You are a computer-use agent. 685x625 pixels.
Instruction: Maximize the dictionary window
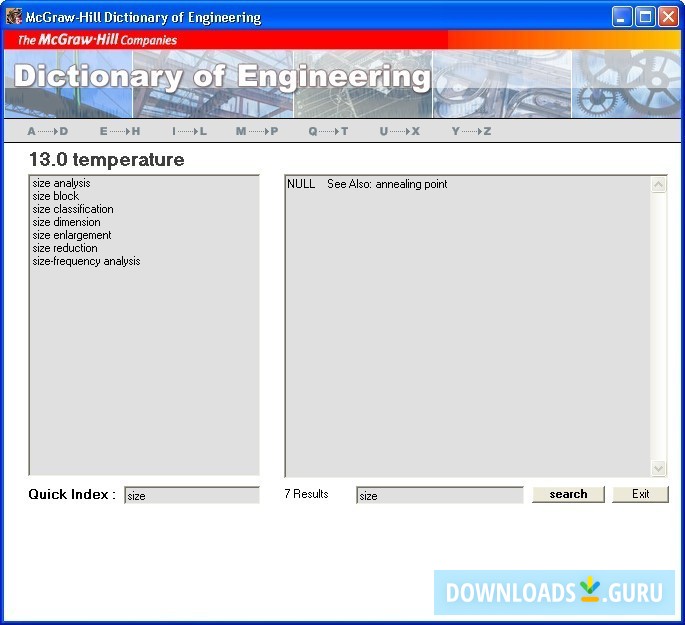click(645, 17)
